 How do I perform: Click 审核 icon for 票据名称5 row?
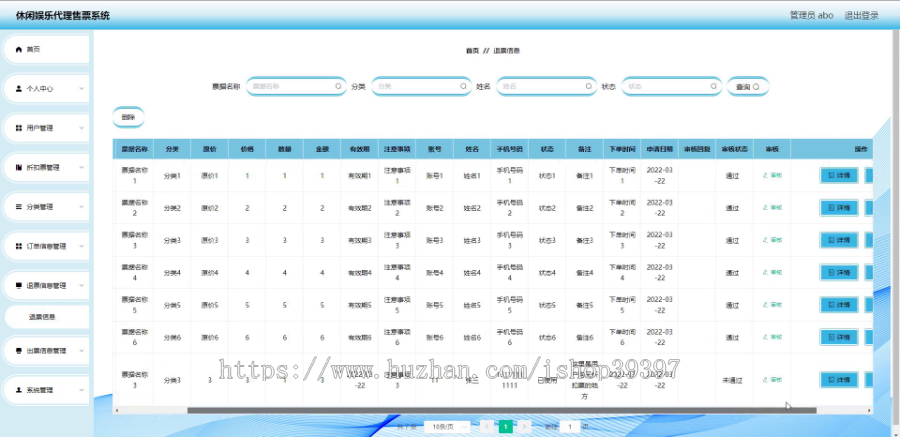[x=765, y=305]
